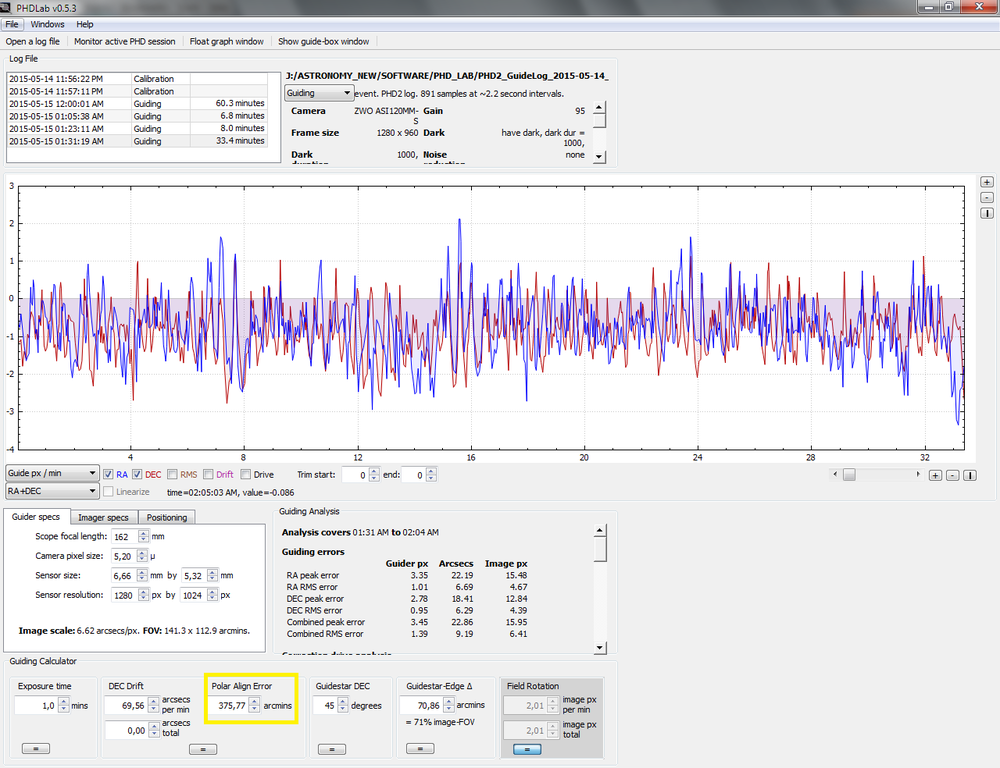1000x768 pixels.
Task: Enable the RMS checkbox
Action: point(173,474)
